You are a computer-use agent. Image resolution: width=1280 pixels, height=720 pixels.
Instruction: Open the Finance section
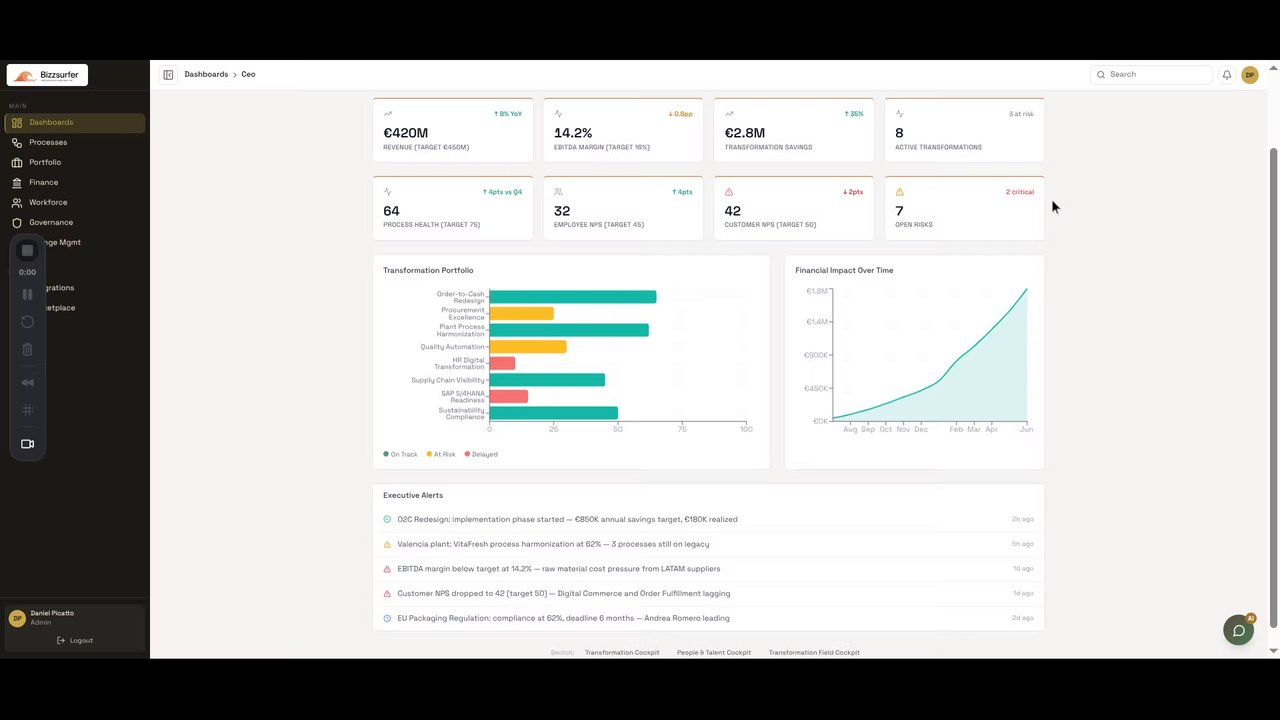(x=75, y=182)
